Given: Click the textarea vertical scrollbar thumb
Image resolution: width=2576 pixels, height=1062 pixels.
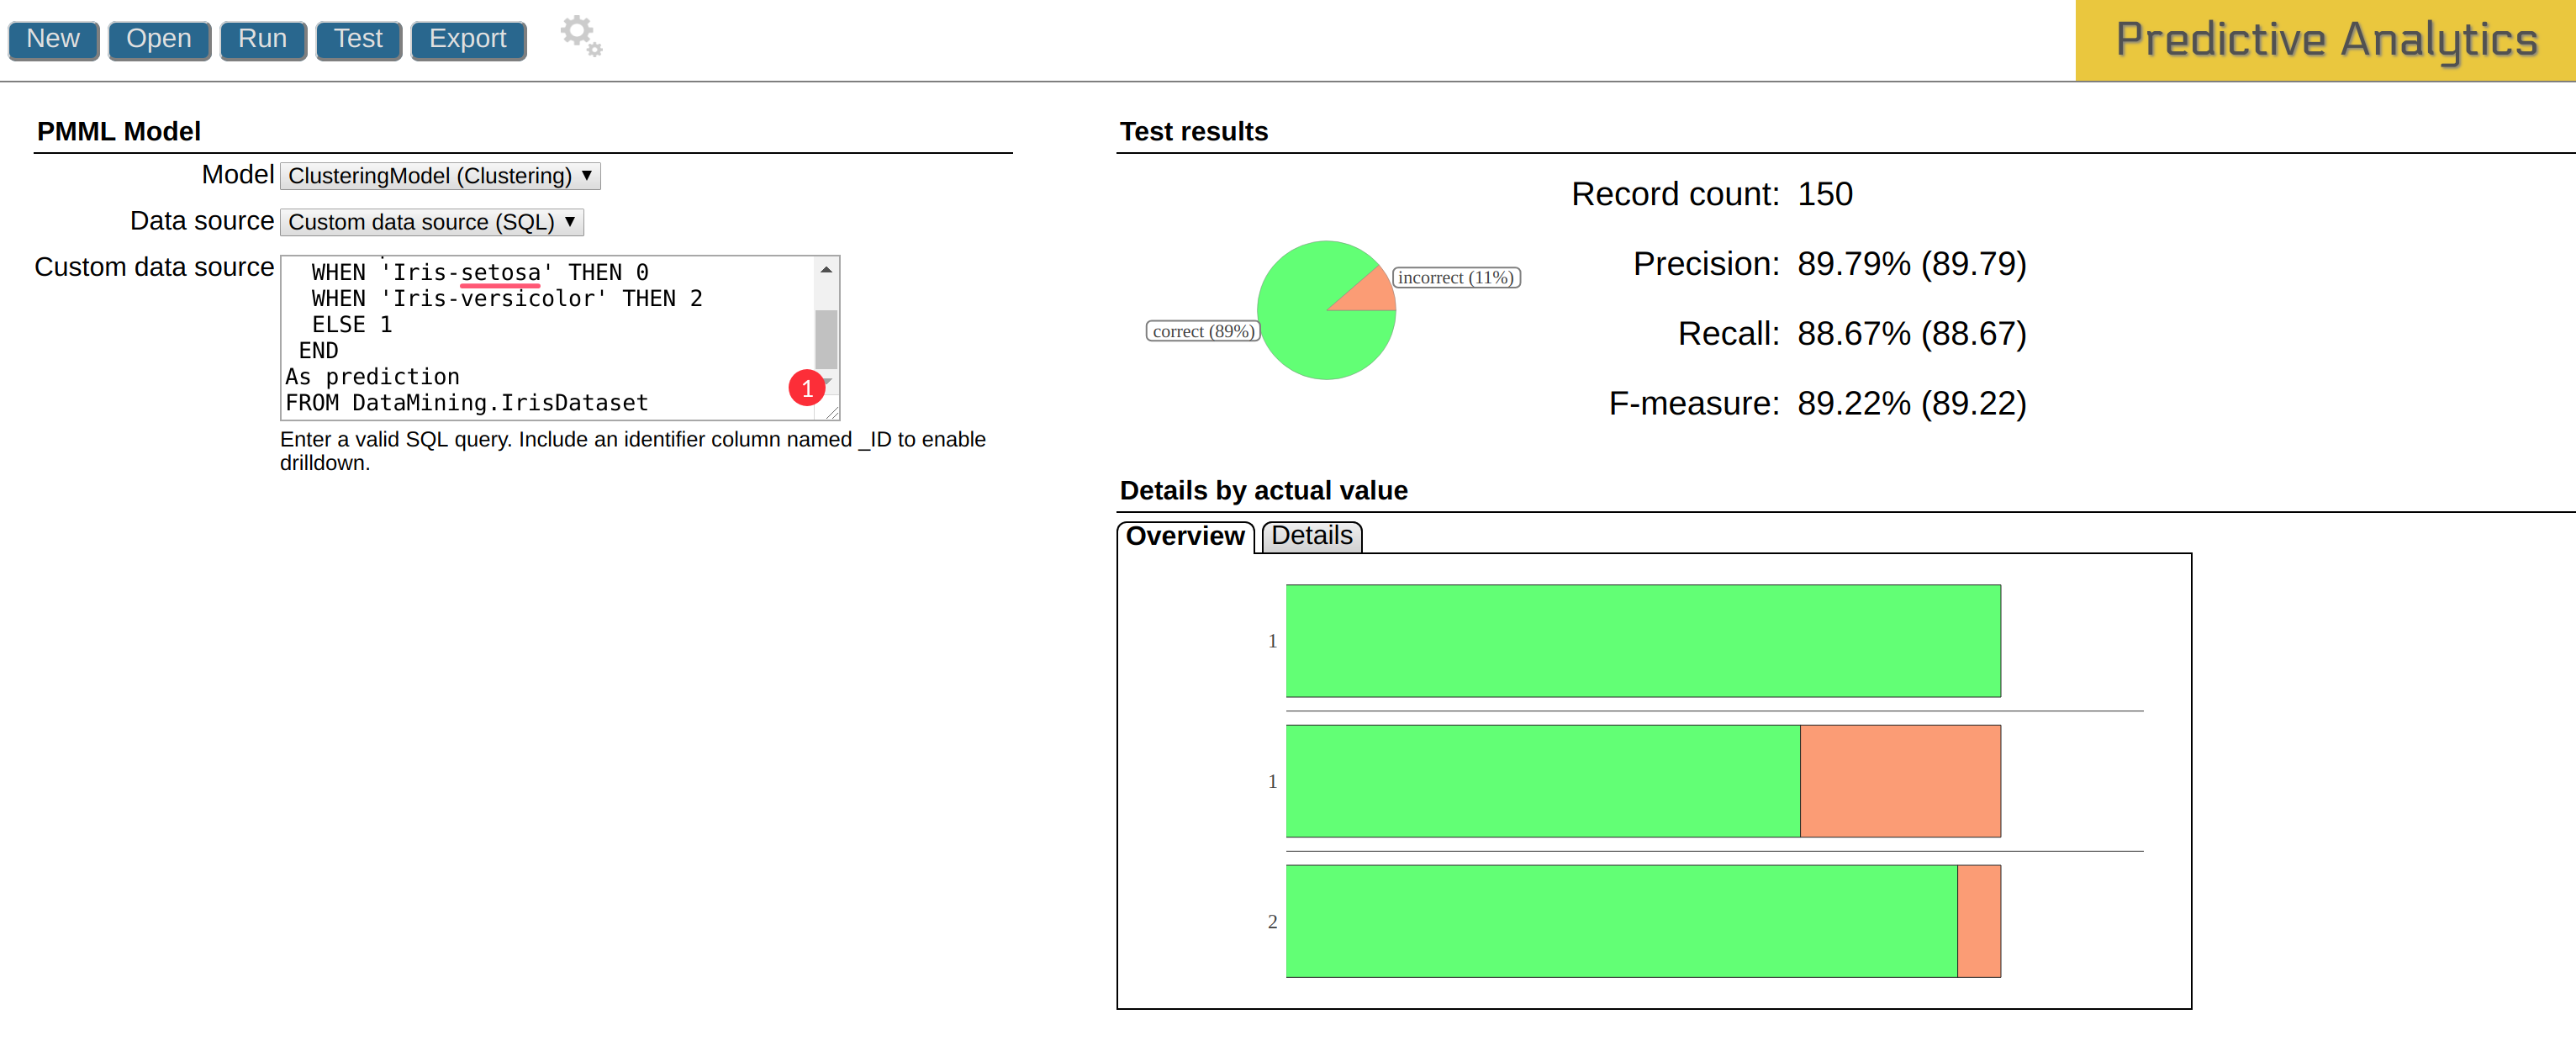Looking at the screenshot, I should [826, 340].
